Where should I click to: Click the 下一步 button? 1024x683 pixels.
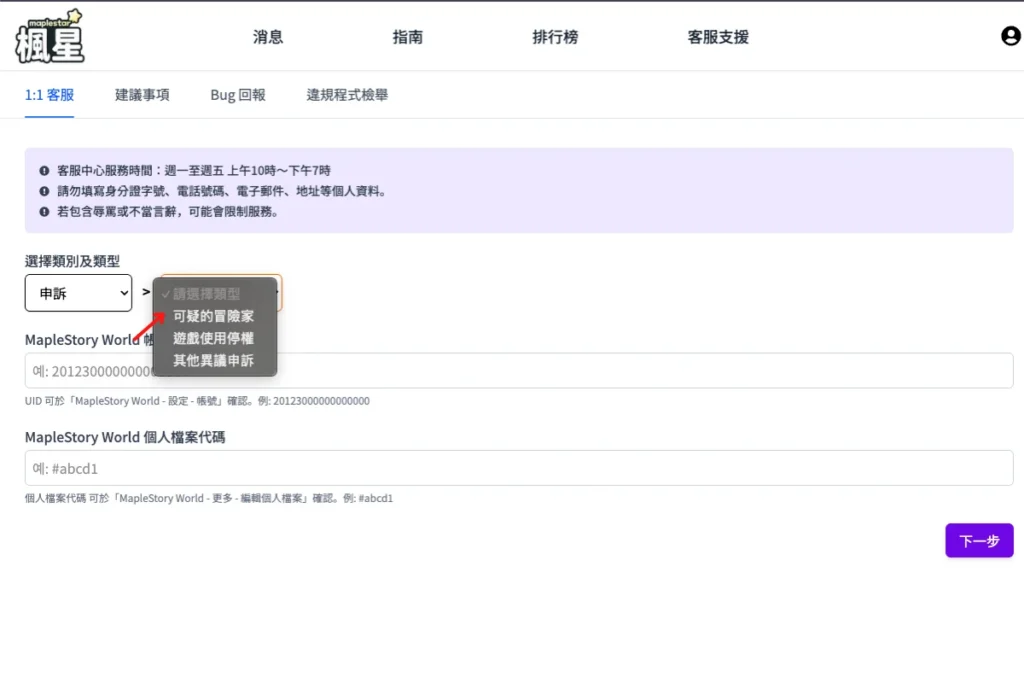(979, 541)
